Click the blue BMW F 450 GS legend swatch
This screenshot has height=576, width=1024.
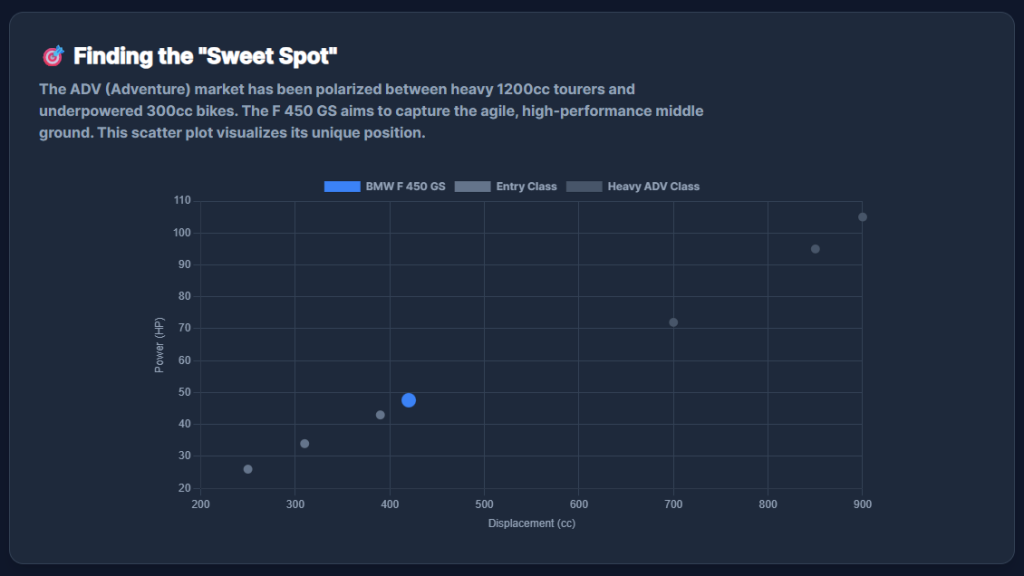pyautogui.click(x=342, y=187)
